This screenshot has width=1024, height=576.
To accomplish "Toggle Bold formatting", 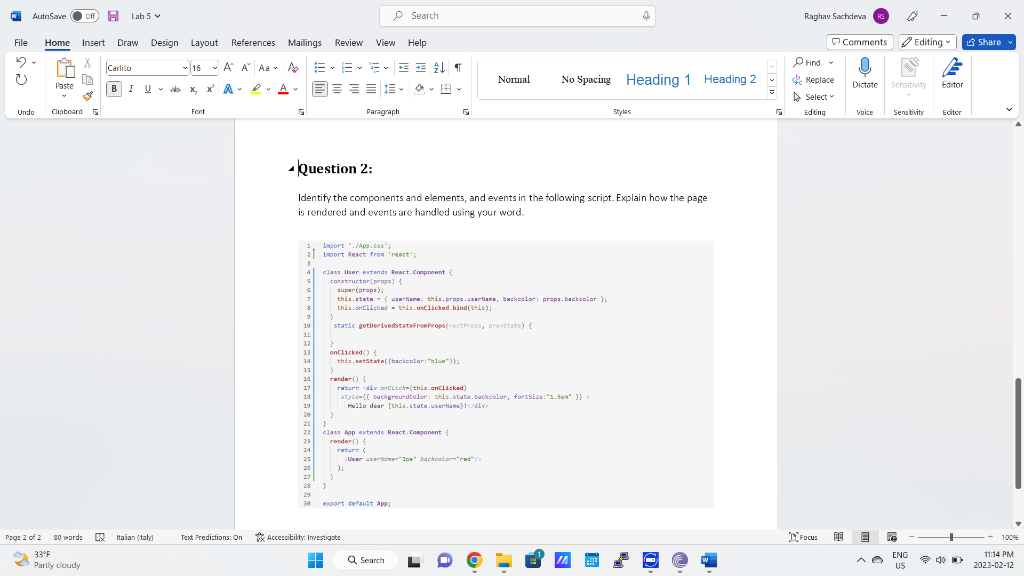I will pyautogui.click(x=114, y=89).
